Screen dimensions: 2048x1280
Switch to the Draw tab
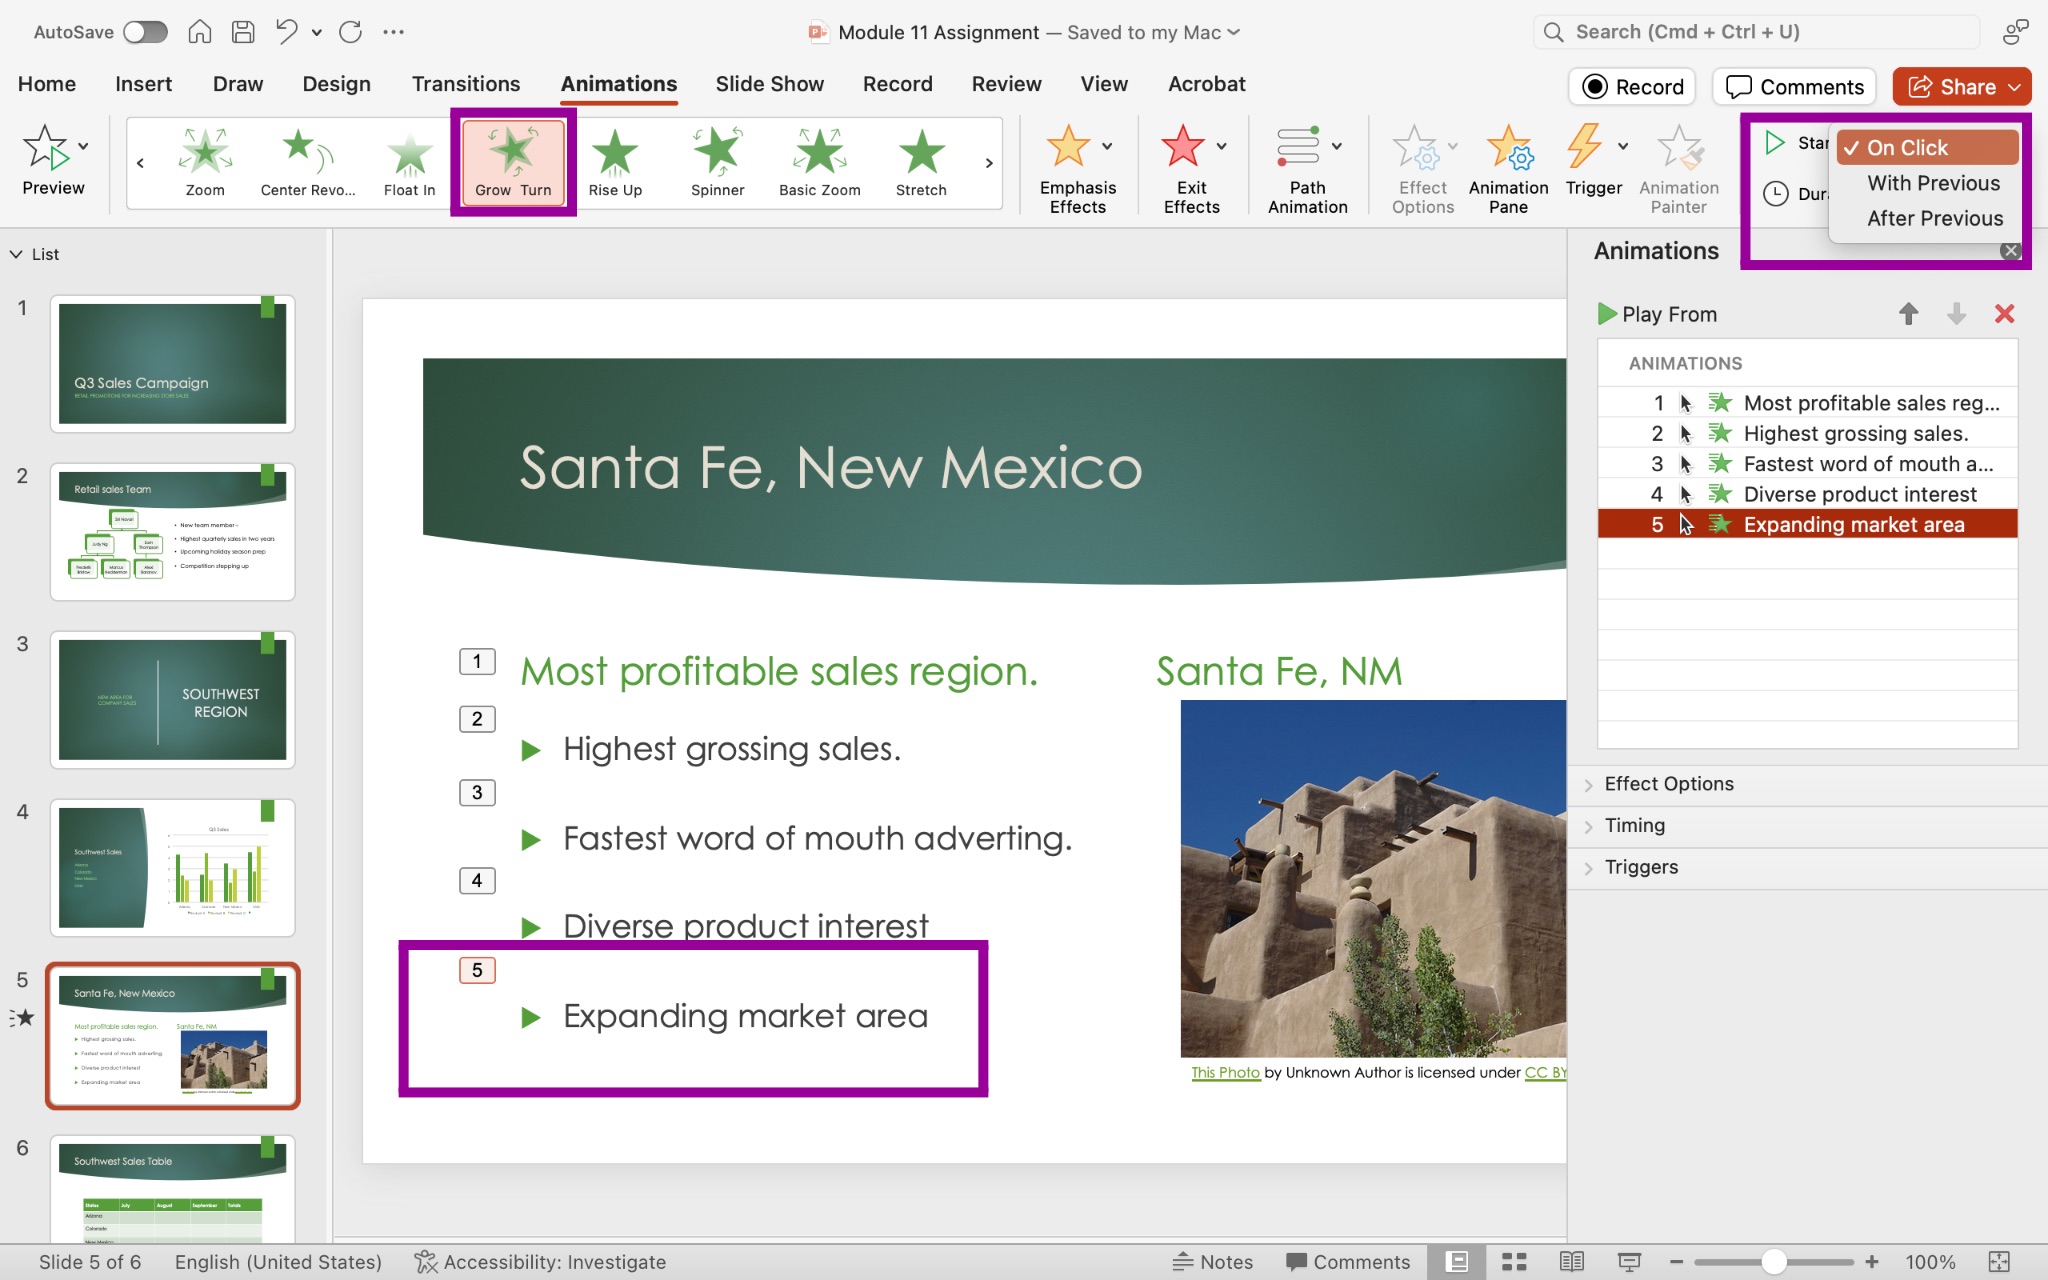238,84
